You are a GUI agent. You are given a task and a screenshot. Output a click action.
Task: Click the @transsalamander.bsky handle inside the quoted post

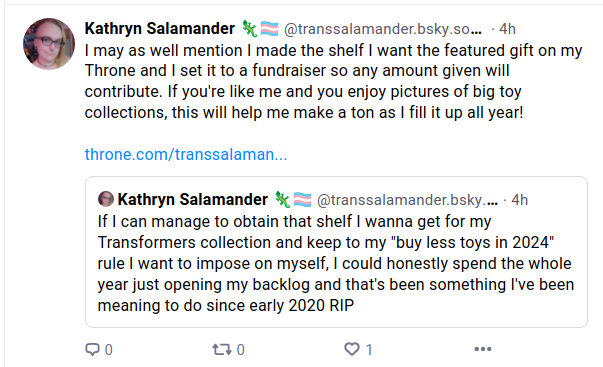pos(407,200)
